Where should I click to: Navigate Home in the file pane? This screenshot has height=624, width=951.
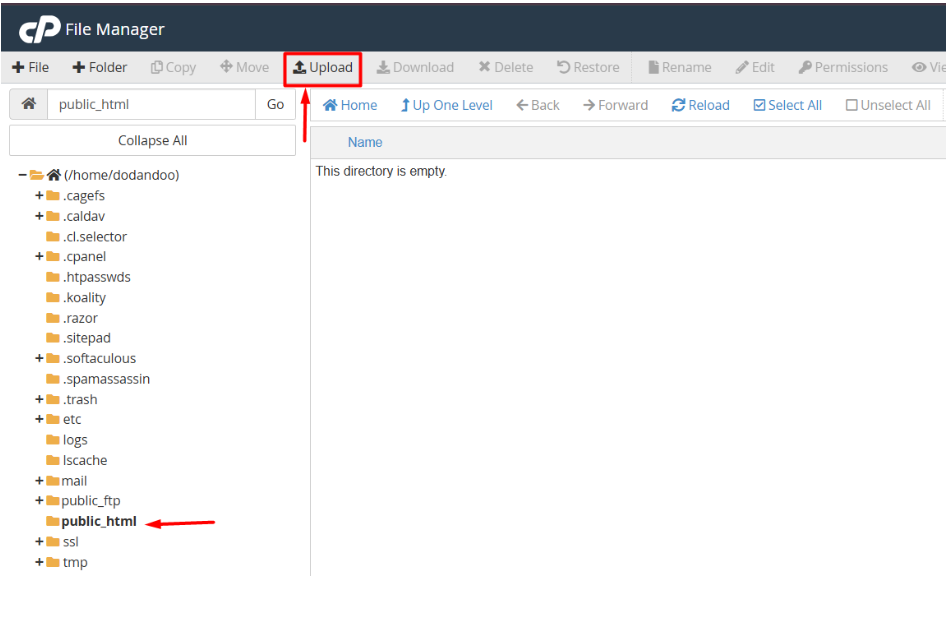[350, 105]
